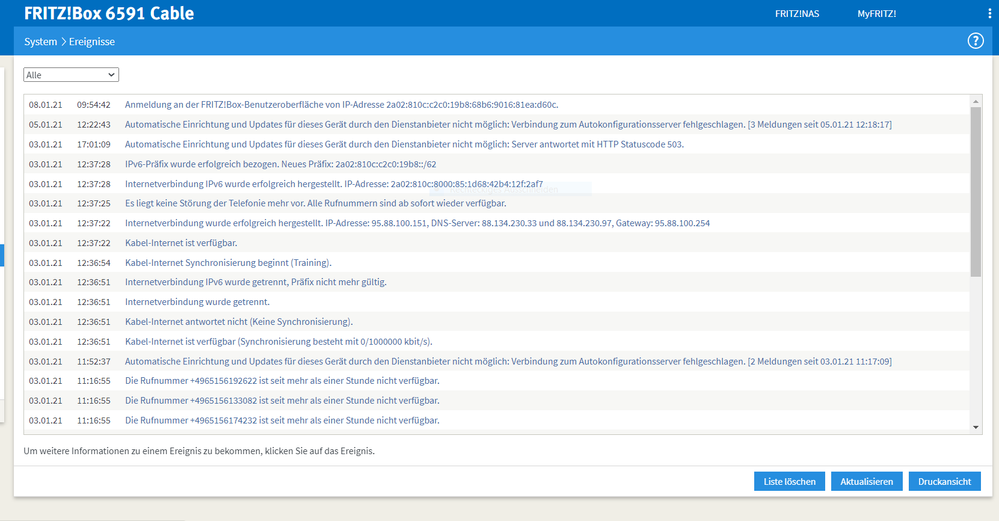Click the scroll down arrow of the event list
This screenshot has width=999, height=521.
point(975,427)
